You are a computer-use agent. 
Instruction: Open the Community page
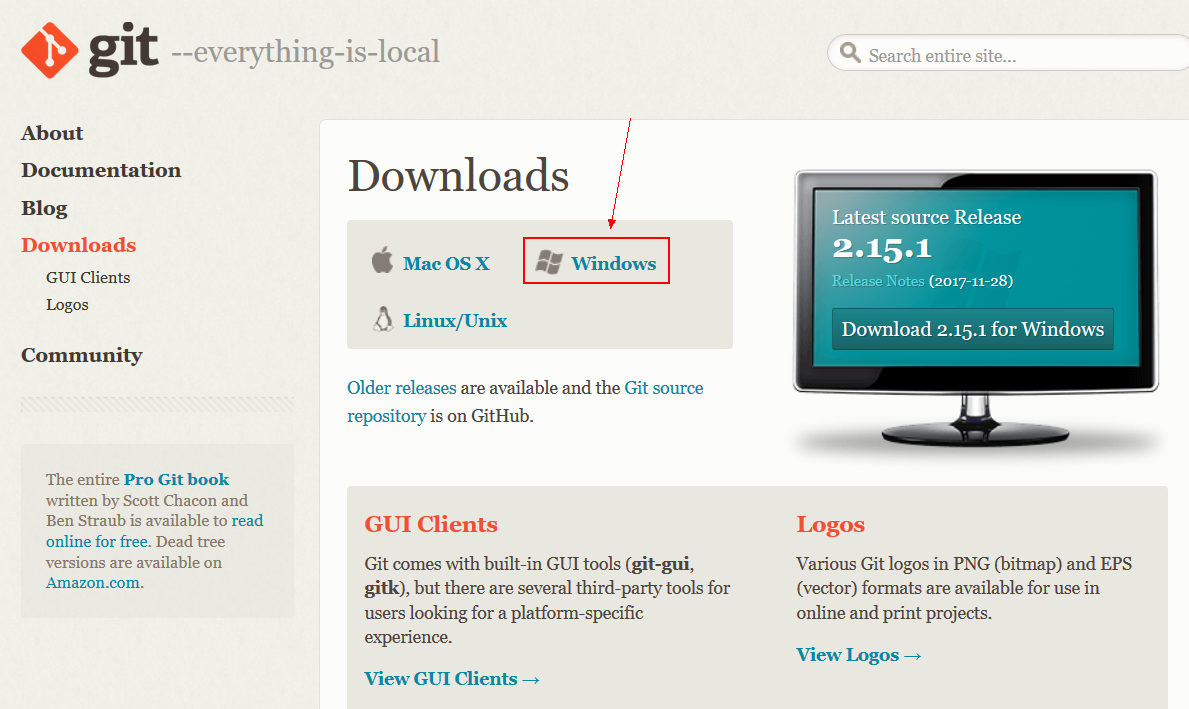(82, 355)
